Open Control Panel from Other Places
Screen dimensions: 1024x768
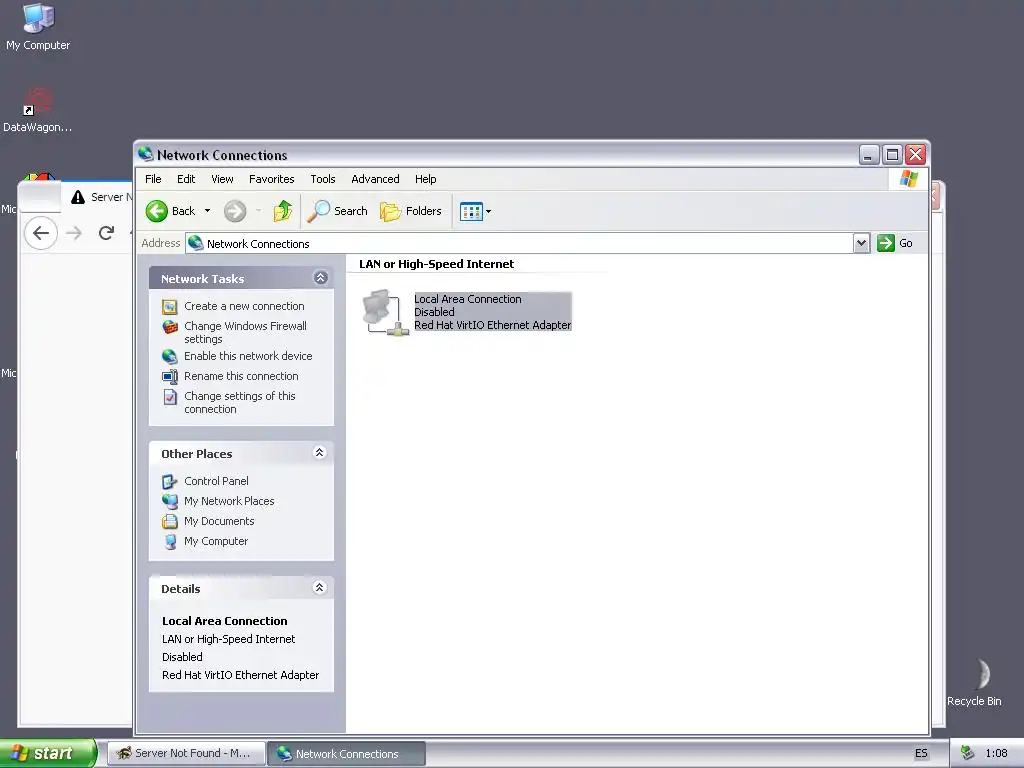216,481
